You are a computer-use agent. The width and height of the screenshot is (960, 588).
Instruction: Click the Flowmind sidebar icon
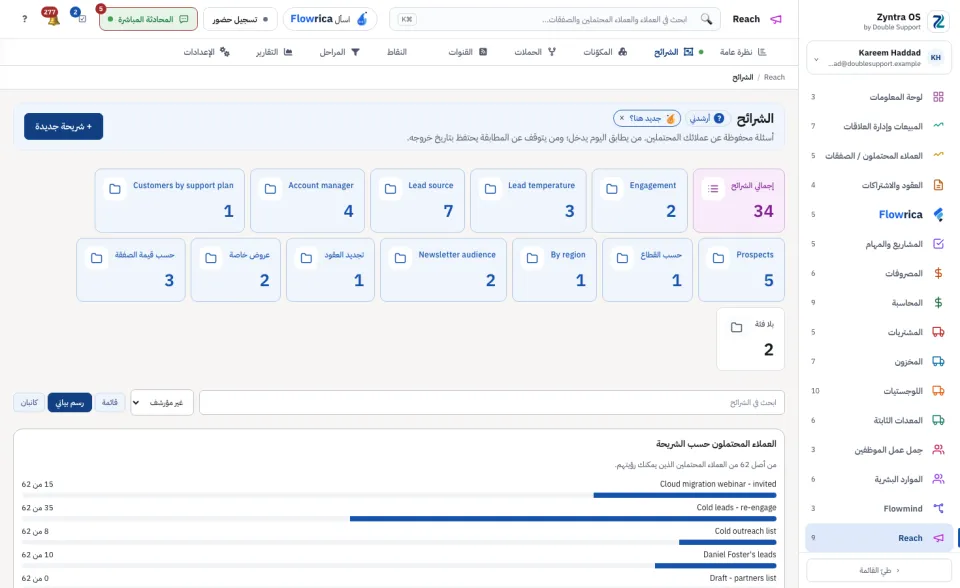coord(938,508)
